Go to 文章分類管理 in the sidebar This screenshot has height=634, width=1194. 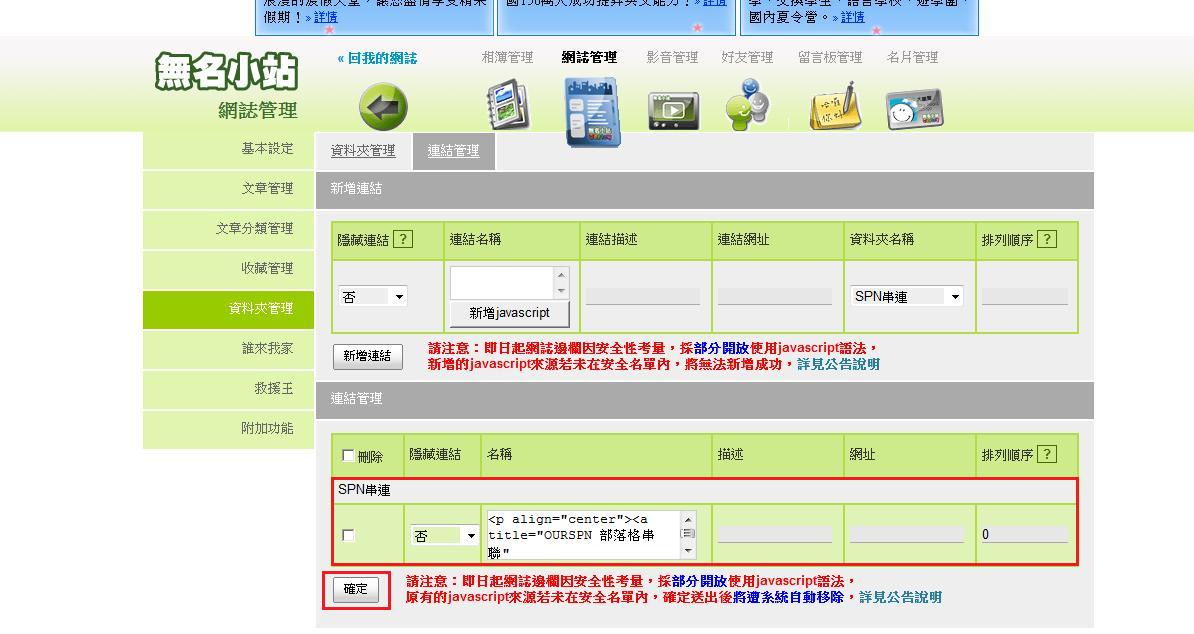[x=228, y=228]
